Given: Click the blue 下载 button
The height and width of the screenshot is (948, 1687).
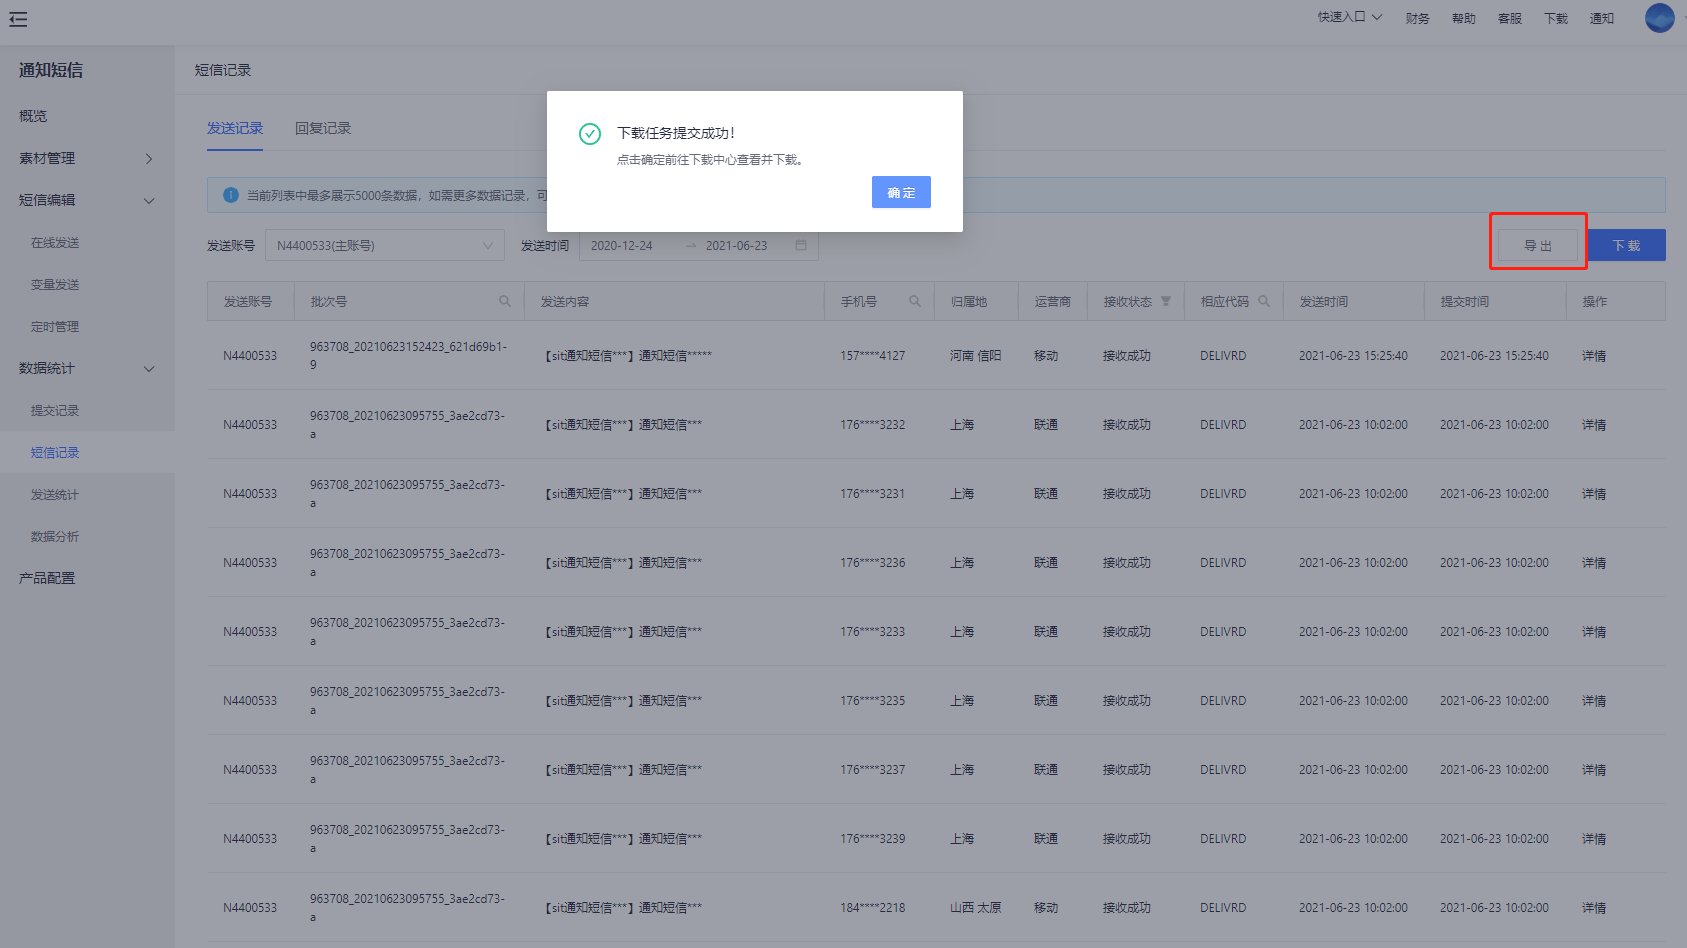Looking at the screenshot, I should click(x=1626, y=245).
